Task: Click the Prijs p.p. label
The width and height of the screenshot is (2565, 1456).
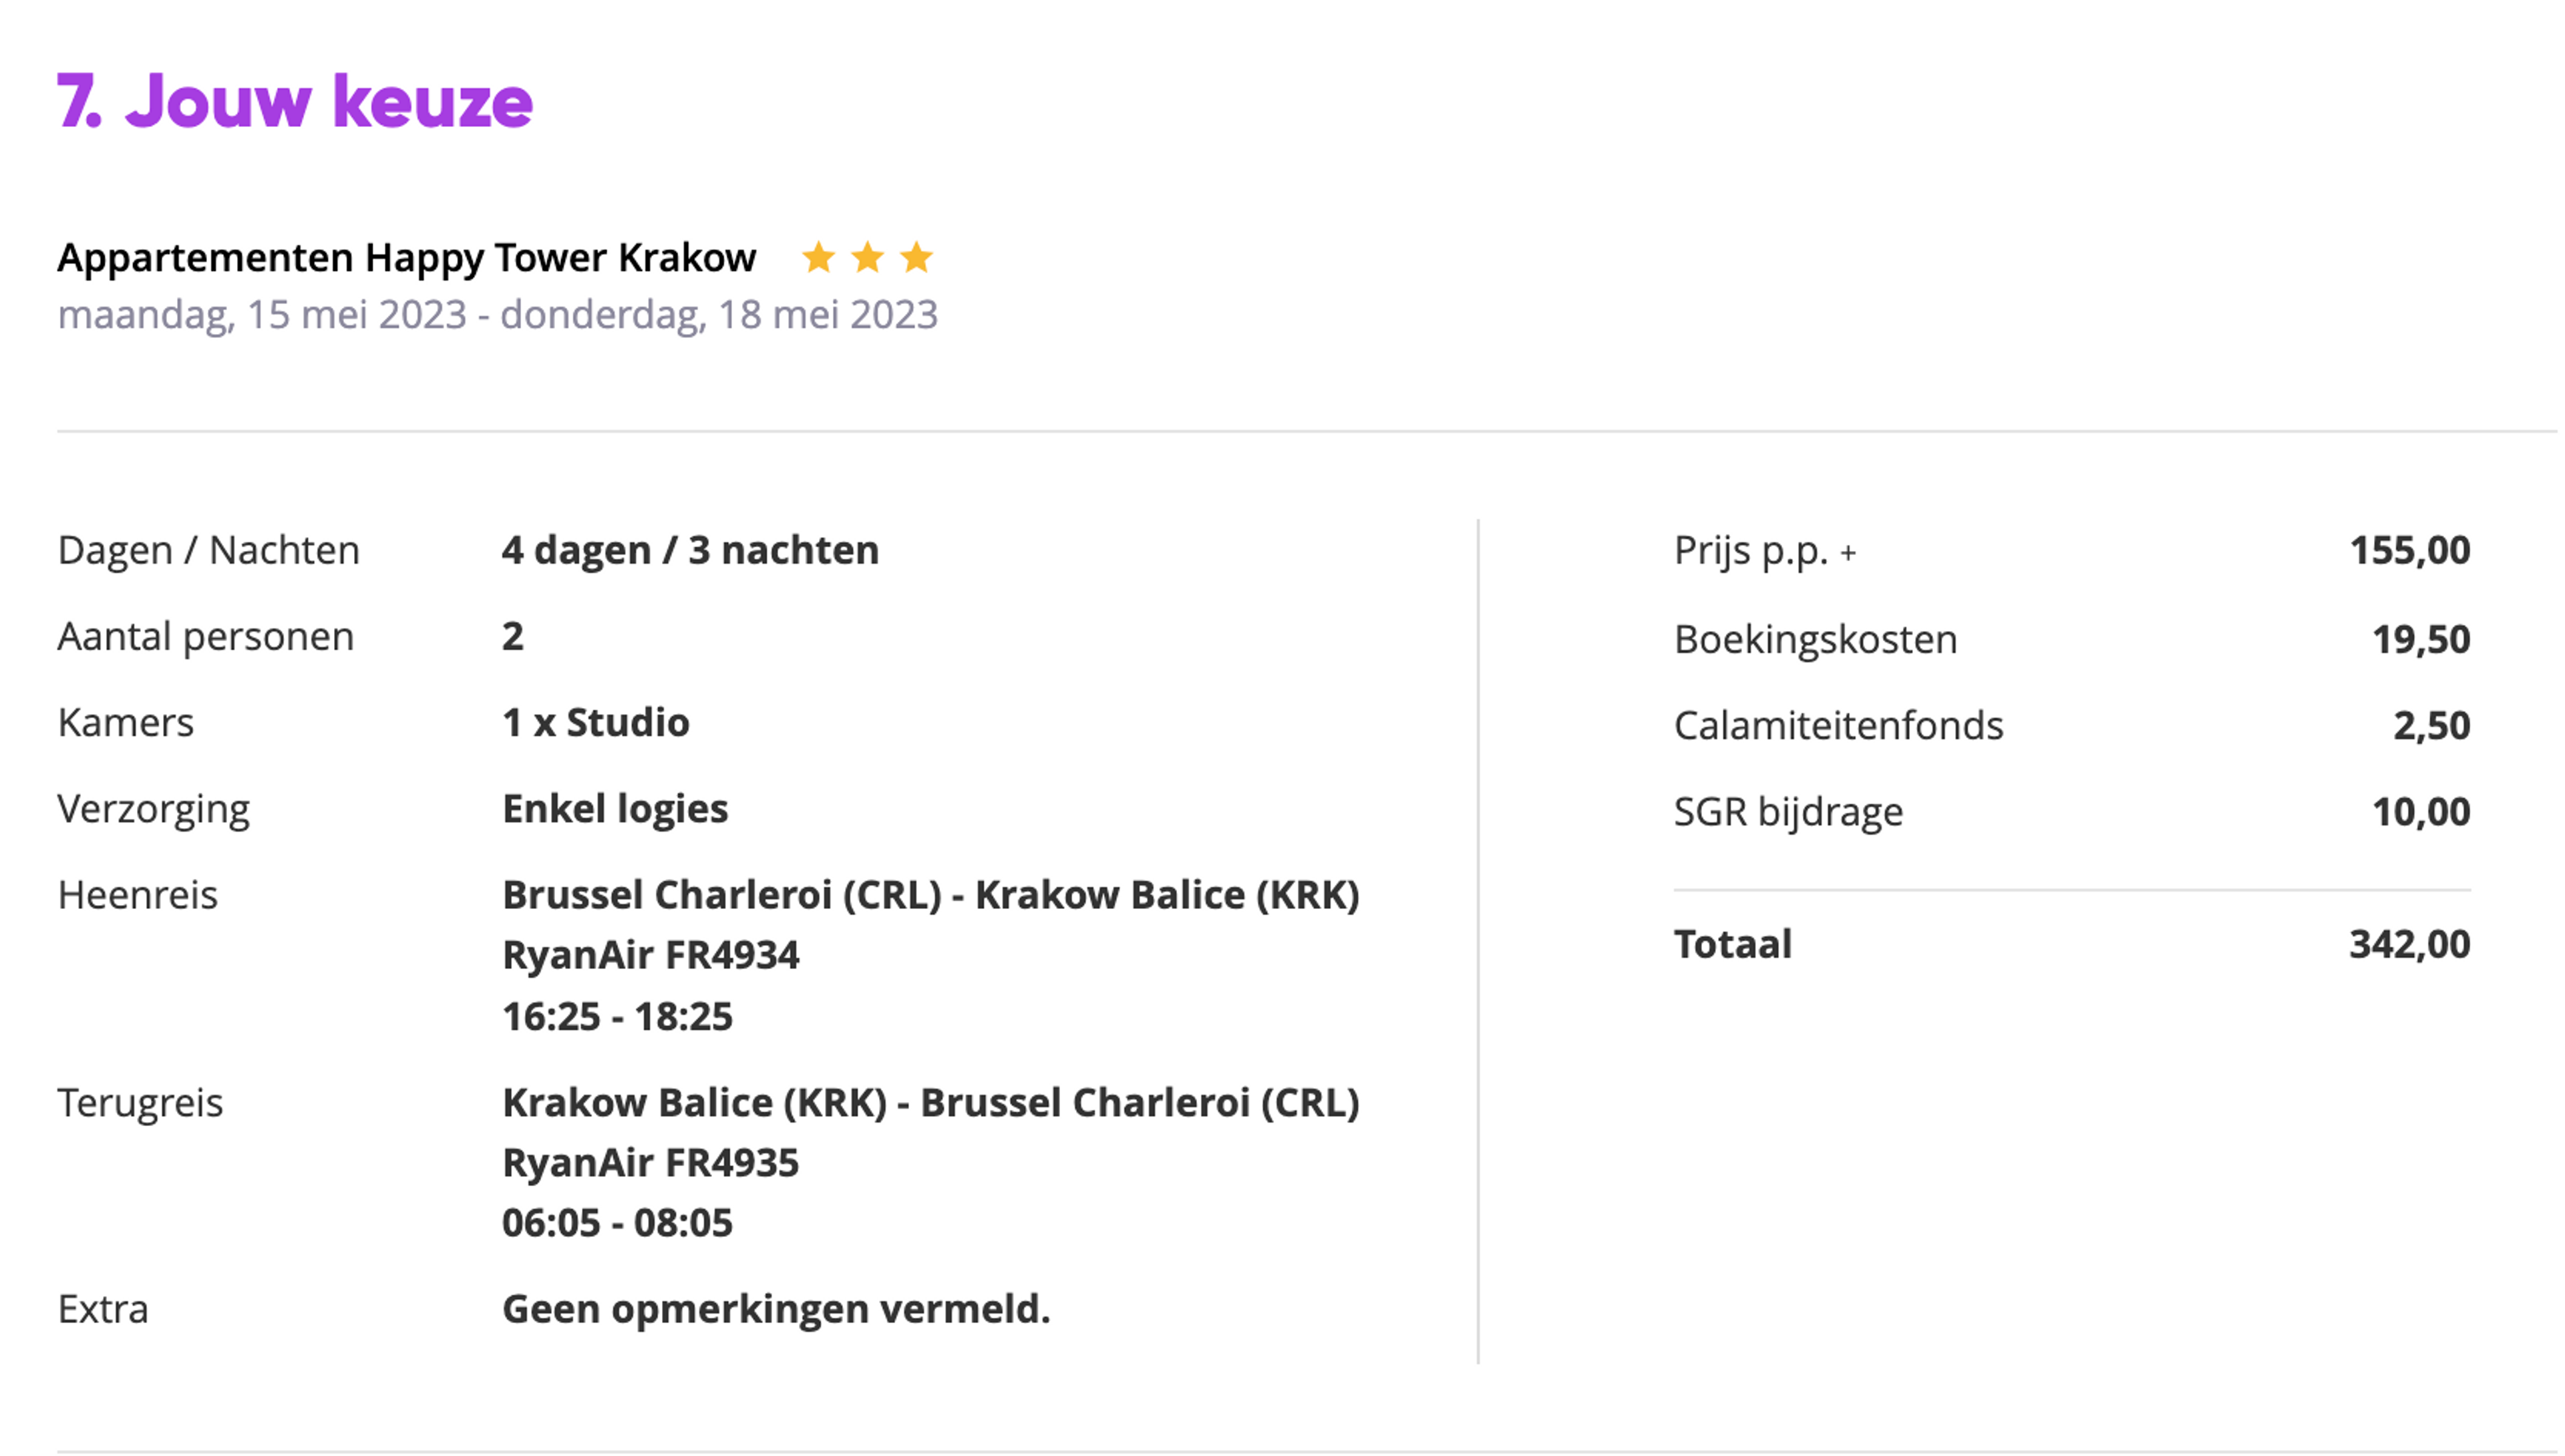Action: pos(1751,551)
